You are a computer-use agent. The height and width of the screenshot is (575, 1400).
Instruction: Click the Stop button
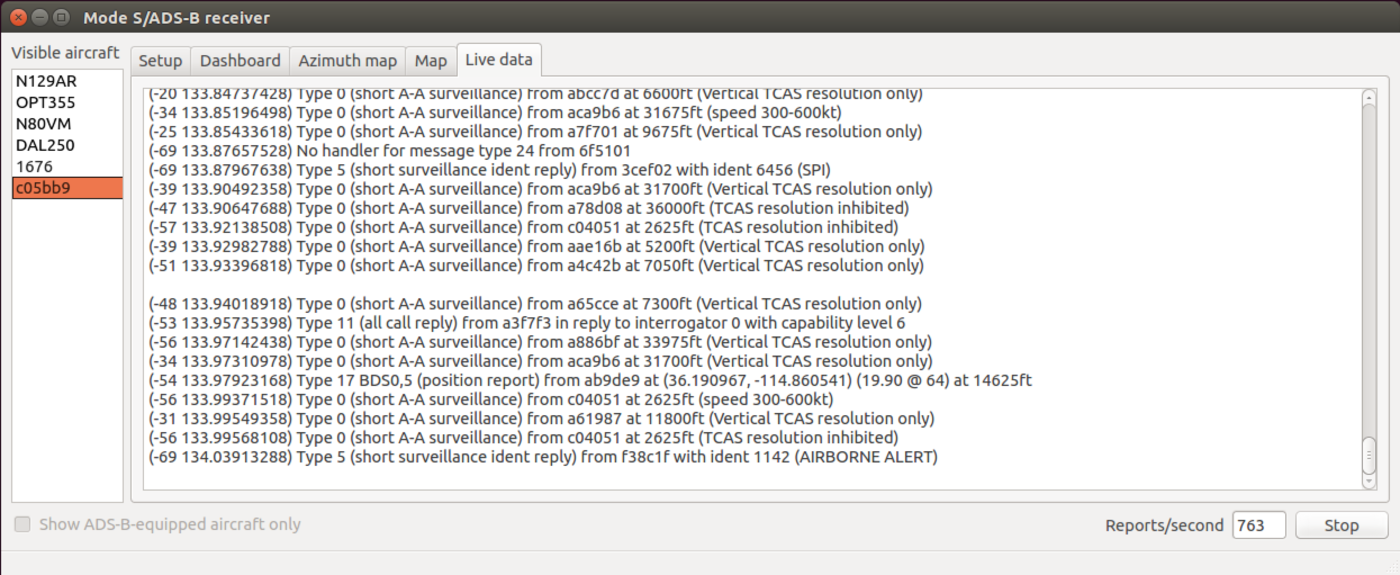(1341, 525)
